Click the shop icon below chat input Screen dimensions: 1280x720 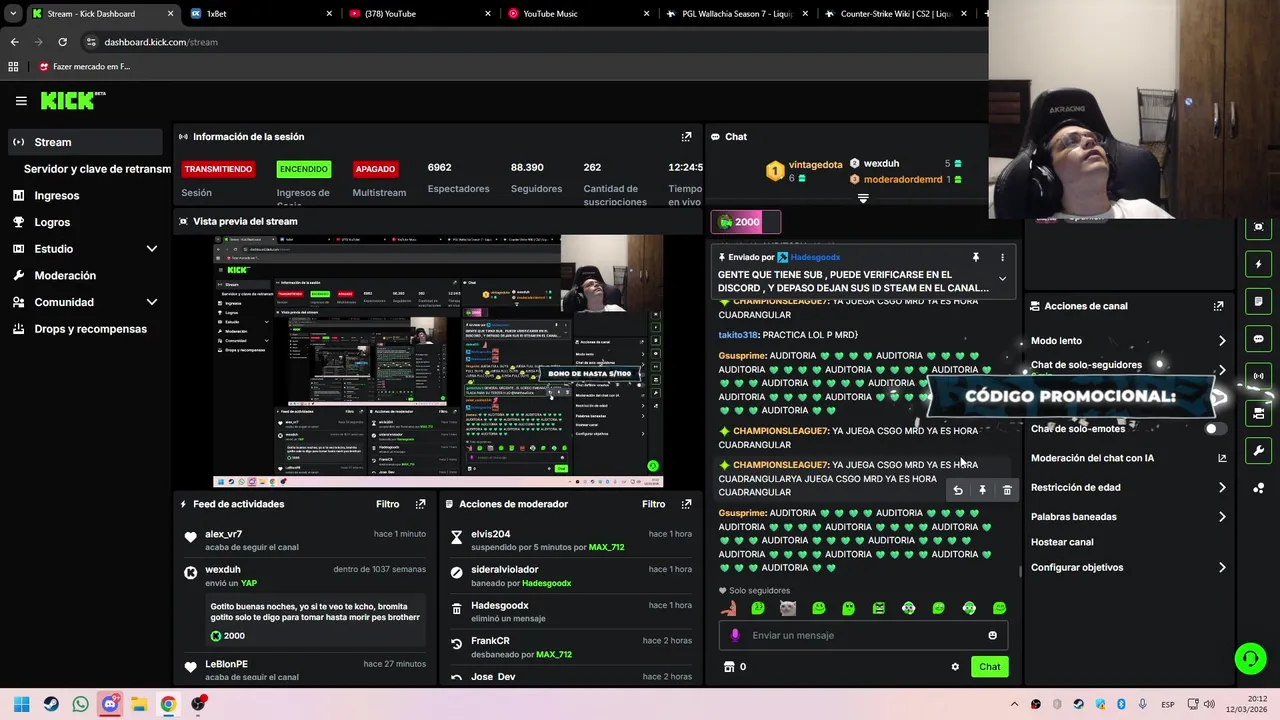tap(729, 667)
